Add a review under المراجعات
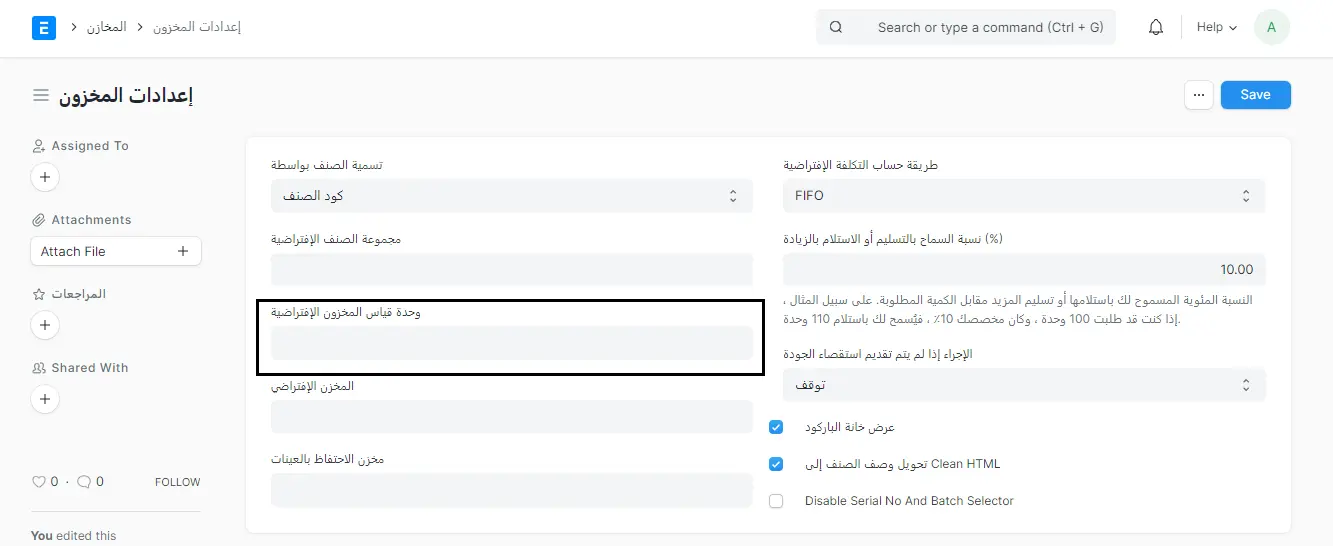The width and height of the screenshot is (1333, 546). coord(45,326)
